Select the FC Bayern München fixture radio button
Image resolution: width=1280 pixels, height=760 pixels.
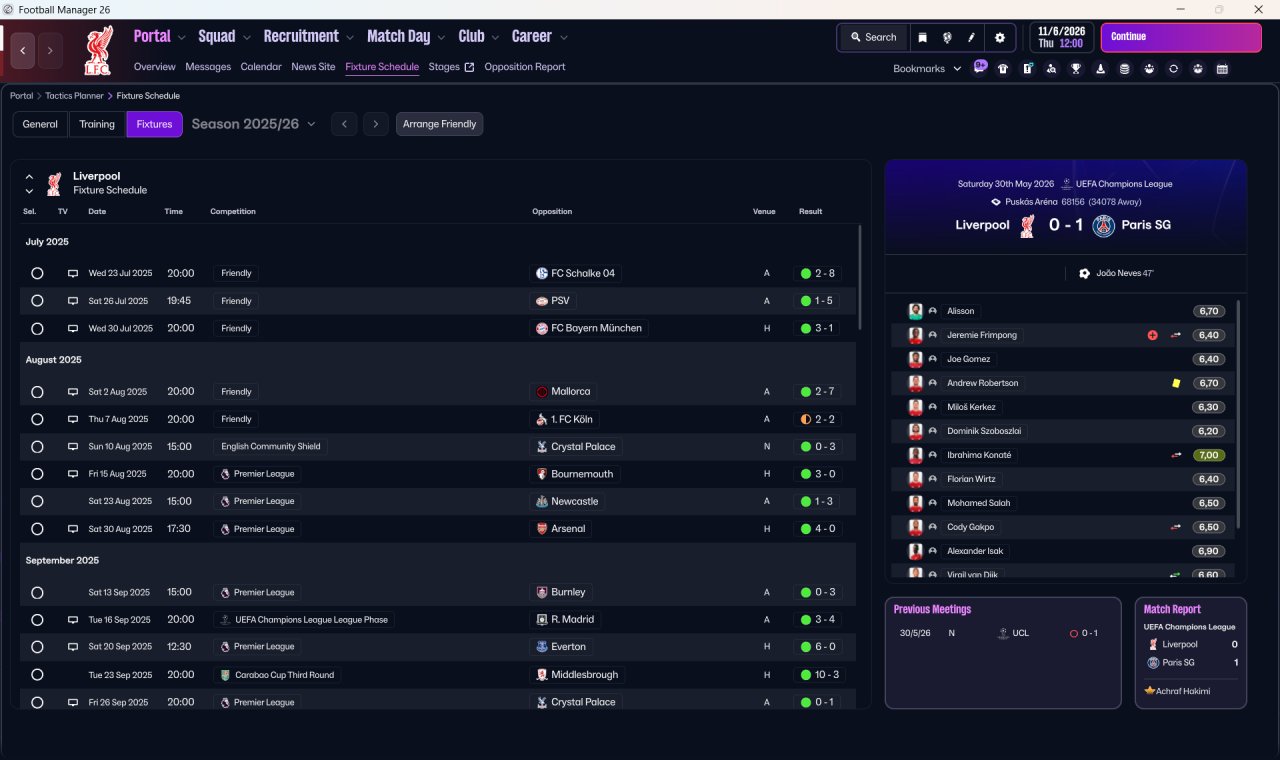point(37,328)
